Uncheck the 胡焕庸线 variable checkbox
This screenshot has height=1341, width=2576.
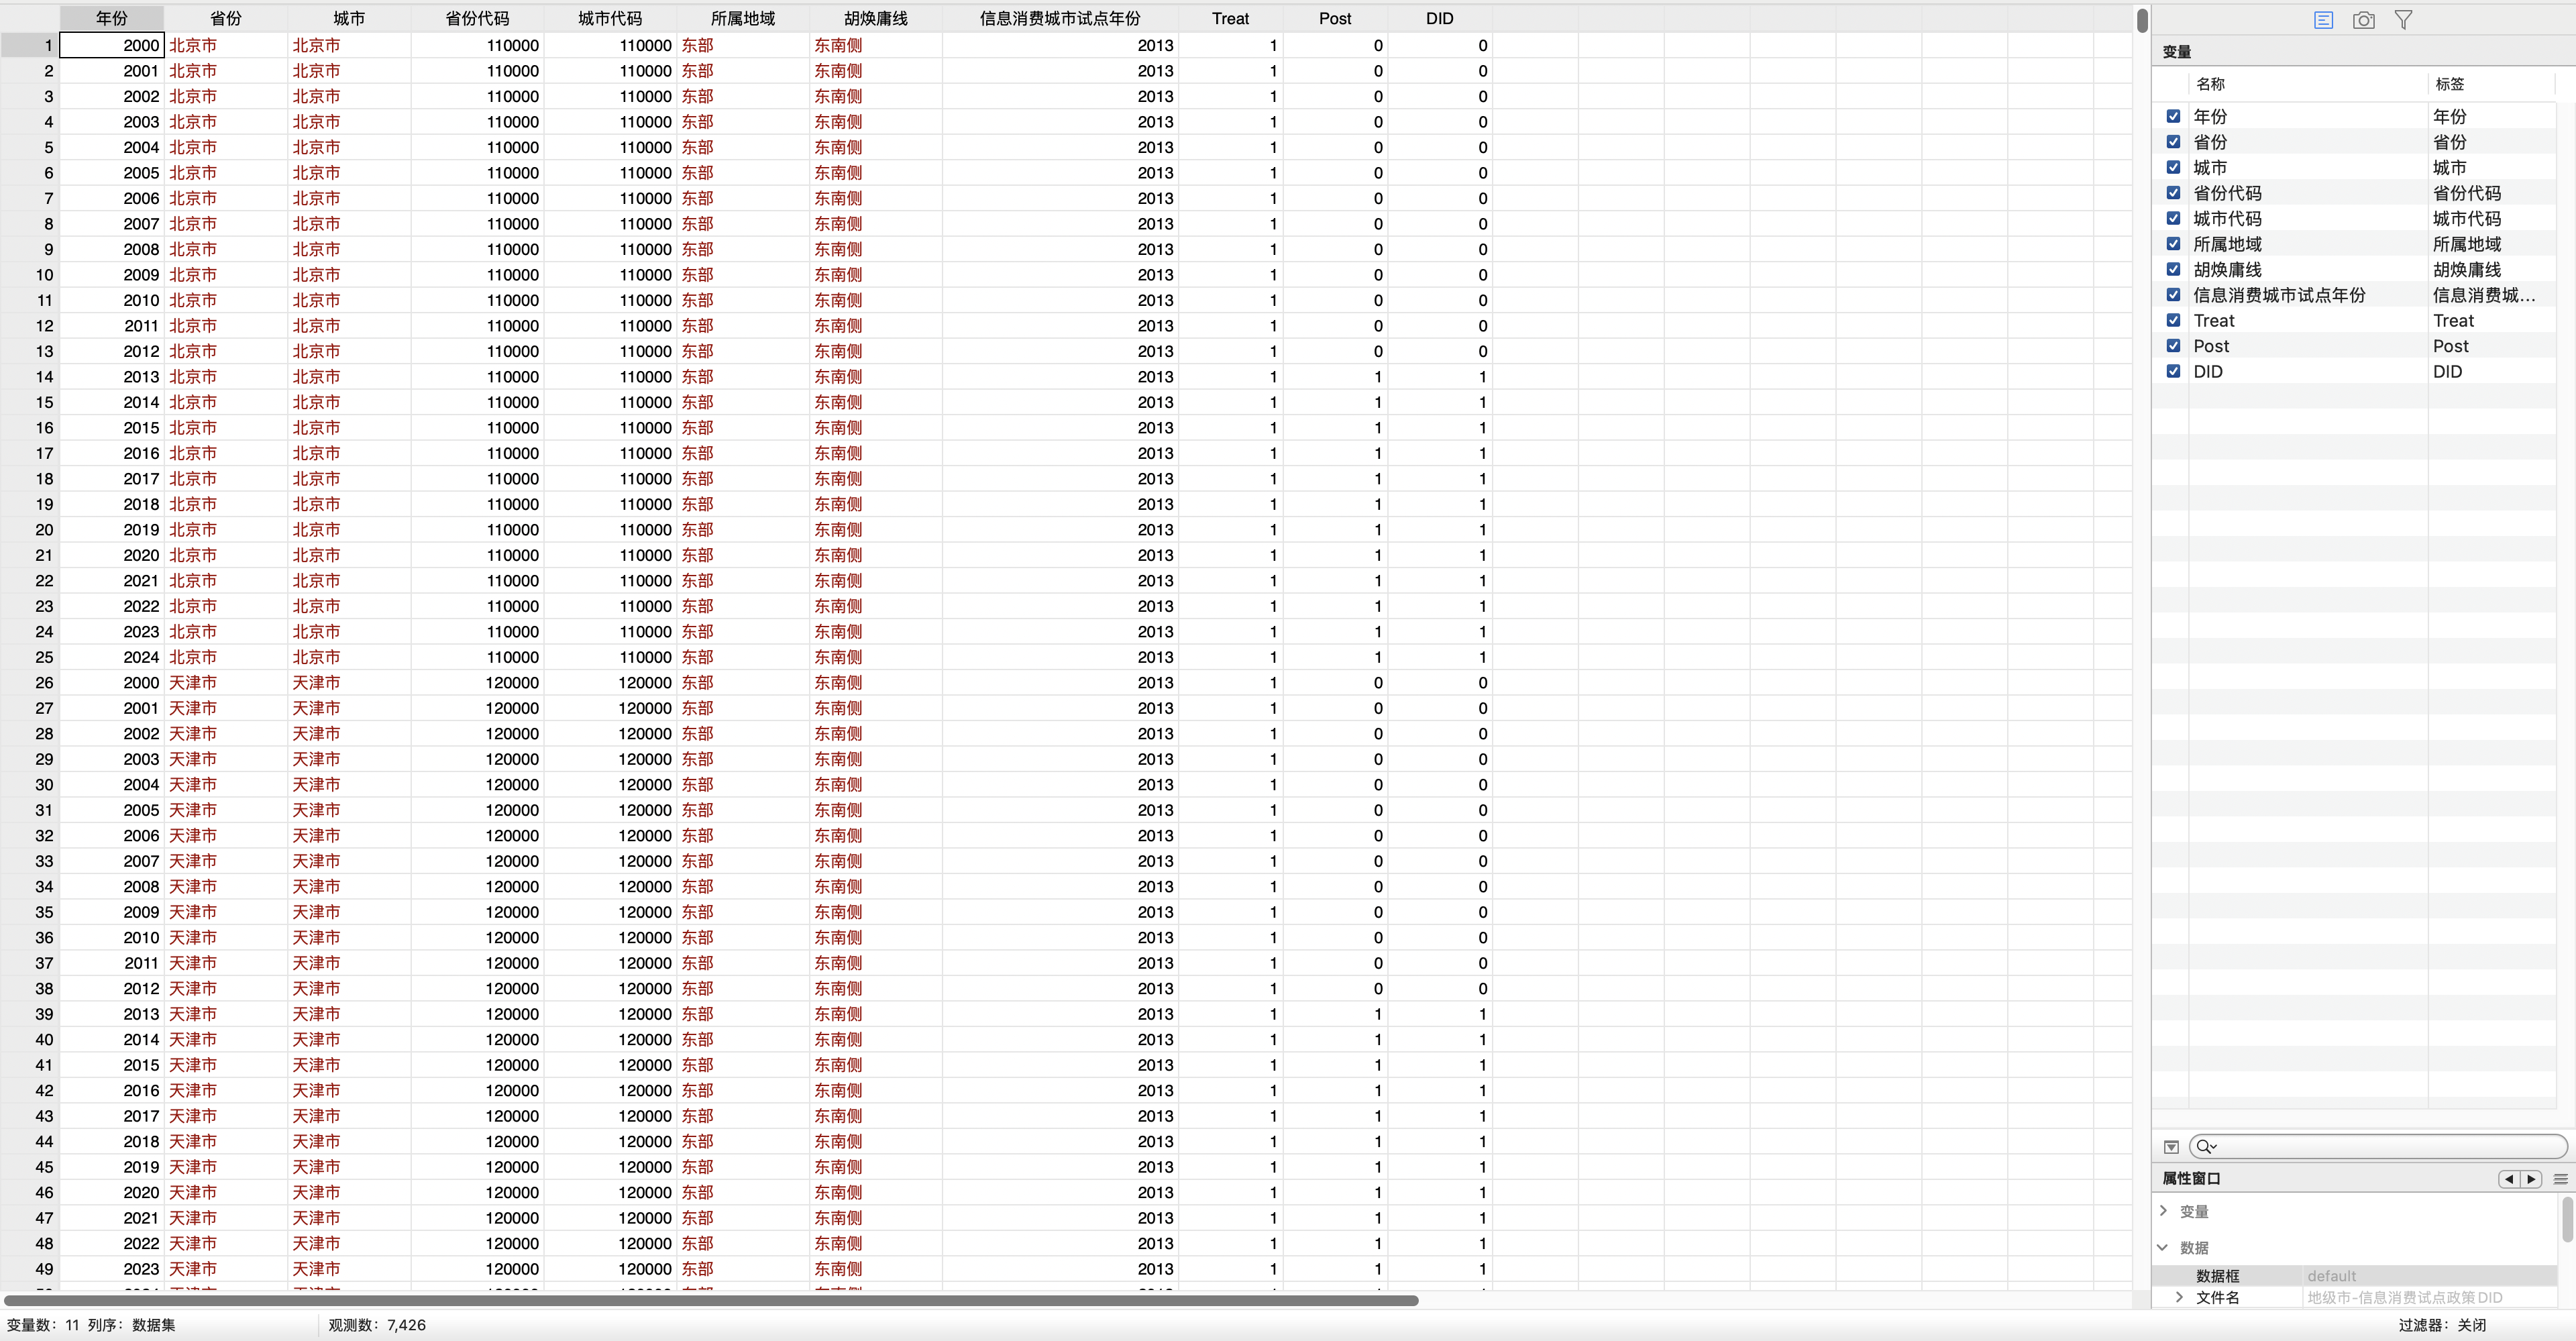pyautogui.click(x=2173, y=269)
